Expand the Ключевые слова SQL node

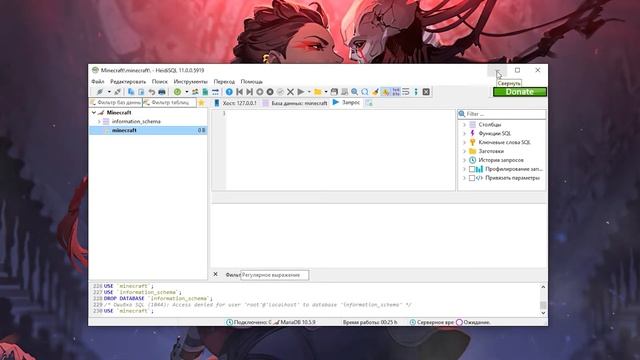(x=464, y=142)
